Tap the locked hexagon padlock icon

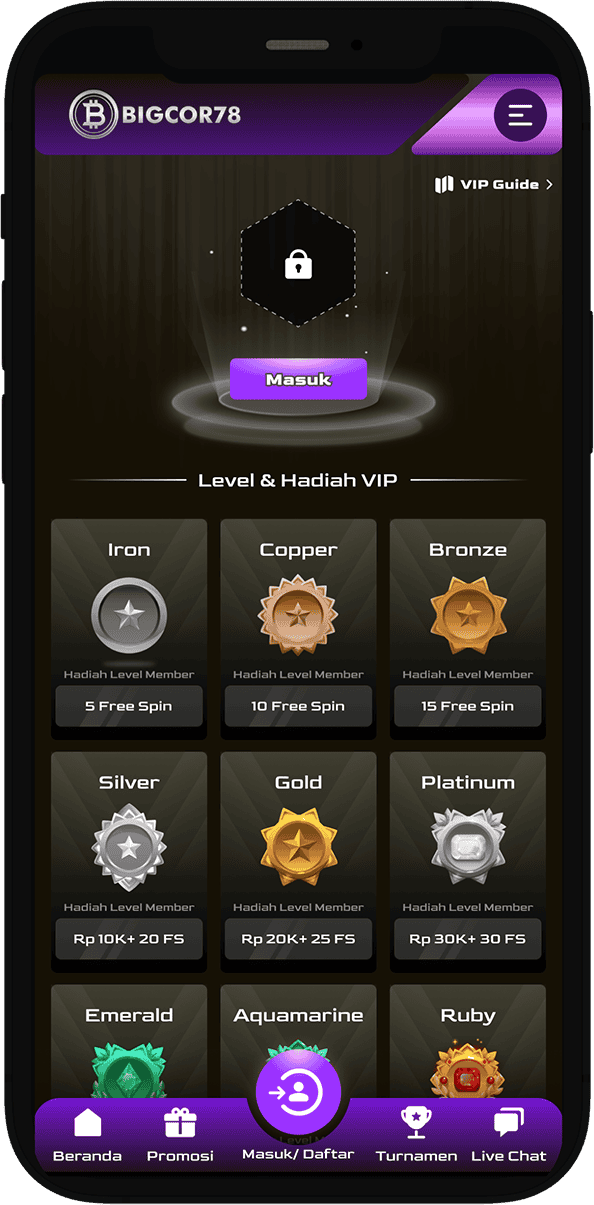pos(298,264)
